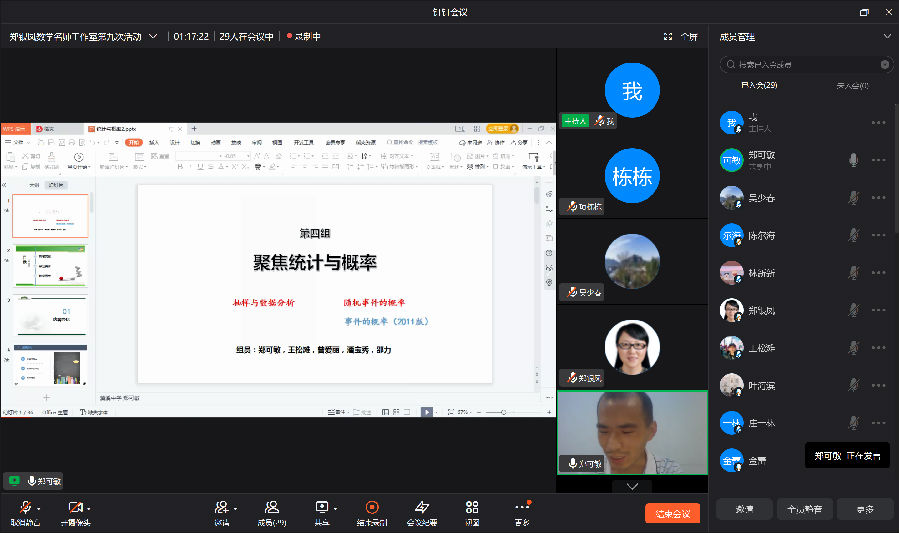Click the red end meeting button
Image resolution: width=899 pixels, height=533 pixels.
672,513
